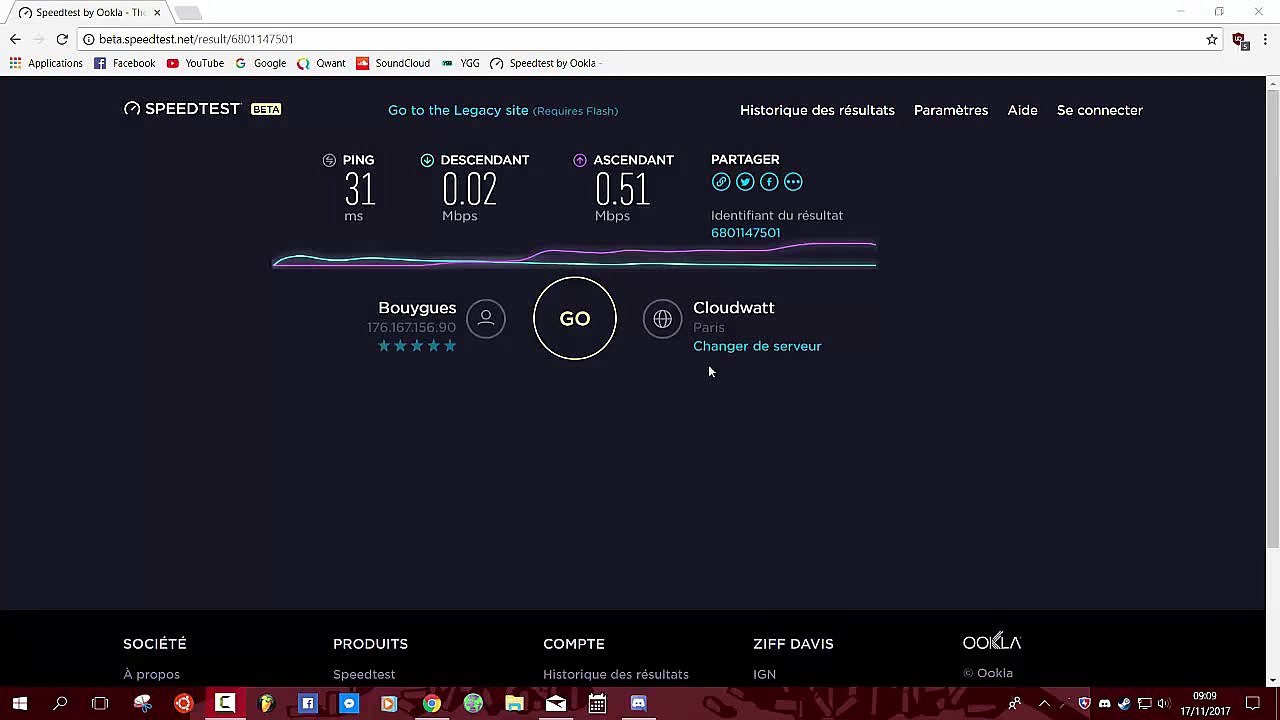
Task: Open more sharing options (three dots)
Action: [793, 182]
